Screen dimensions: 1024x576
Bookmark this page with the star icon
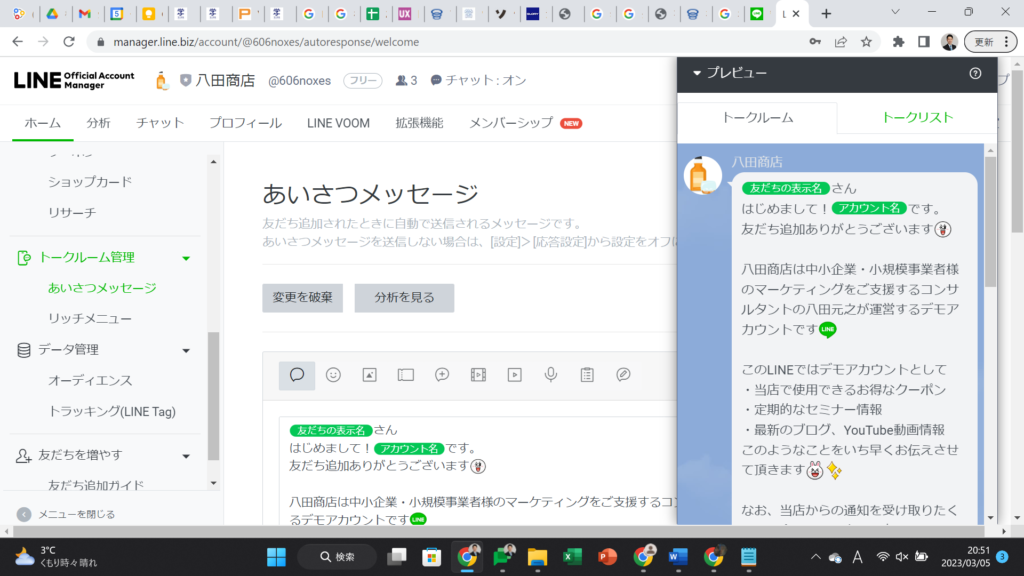866,42
